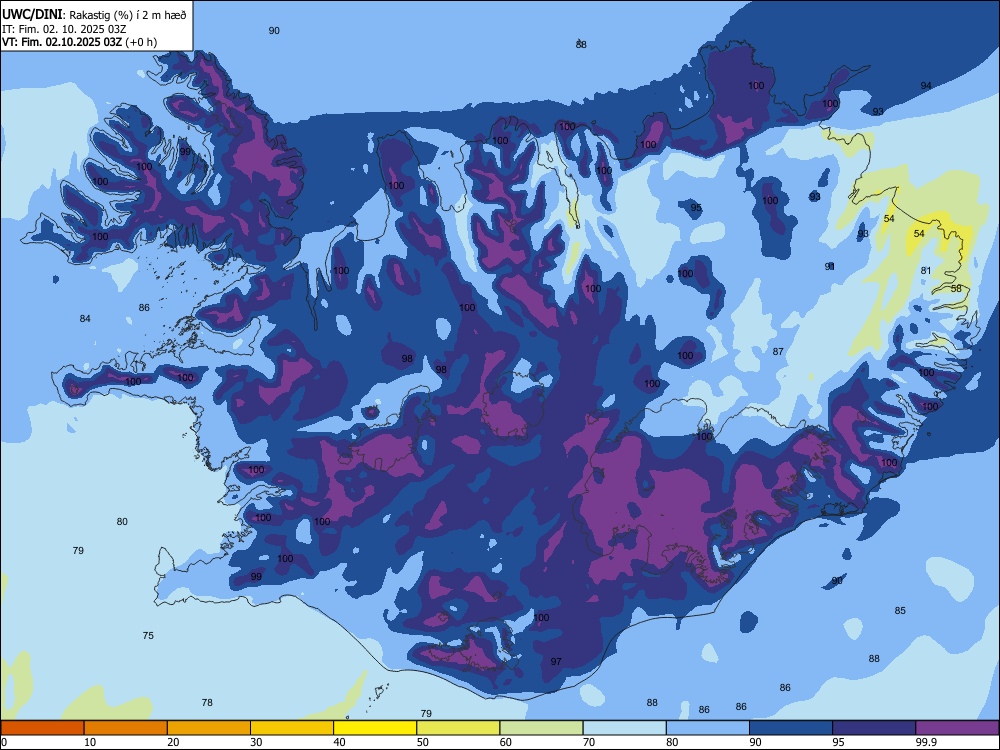
Task: Click the purple above-99.9 legend swatch
Action: 957,728
